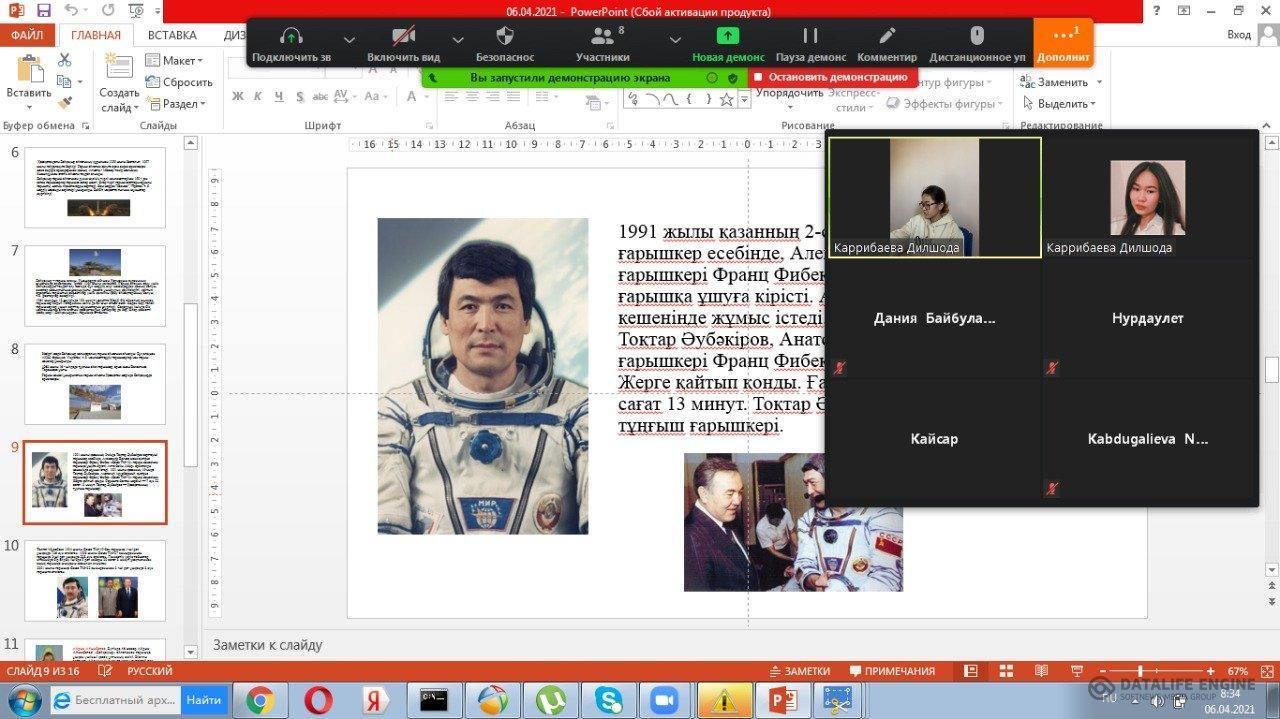Click the Сбросить reset button
The image size is (1280, 719).
[180, 82]
